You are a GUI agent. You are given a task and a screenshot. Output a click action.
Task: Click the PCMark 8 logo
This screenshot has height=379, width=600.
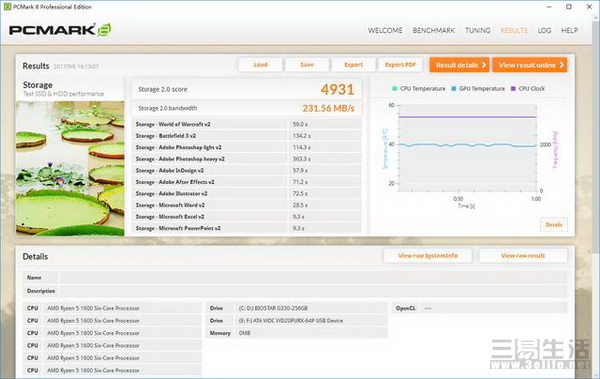pos(60,30)
